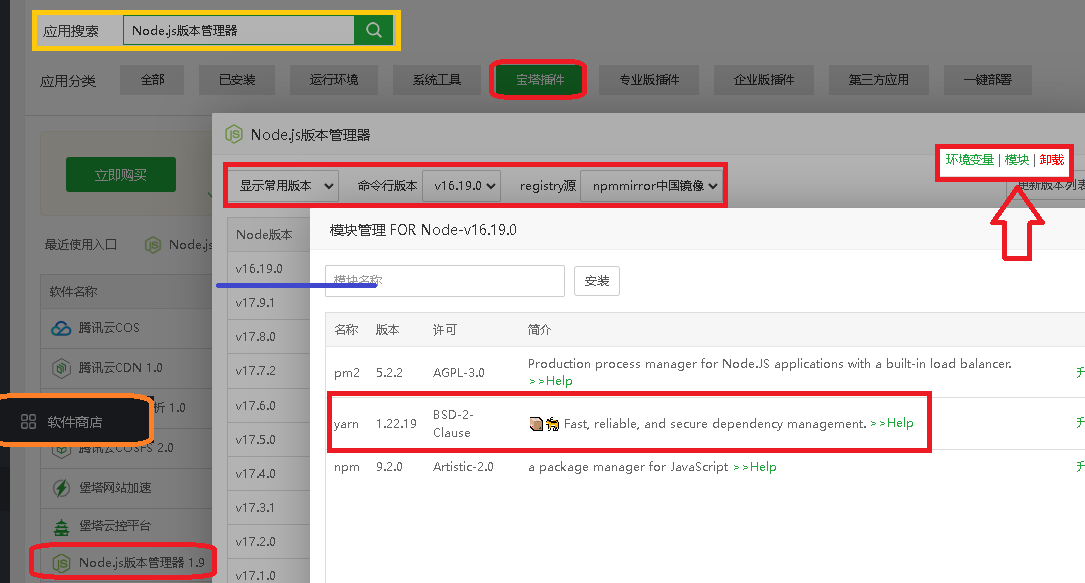Click the 堡塔网站加速 lightning icon

click(x=62, y=488)
